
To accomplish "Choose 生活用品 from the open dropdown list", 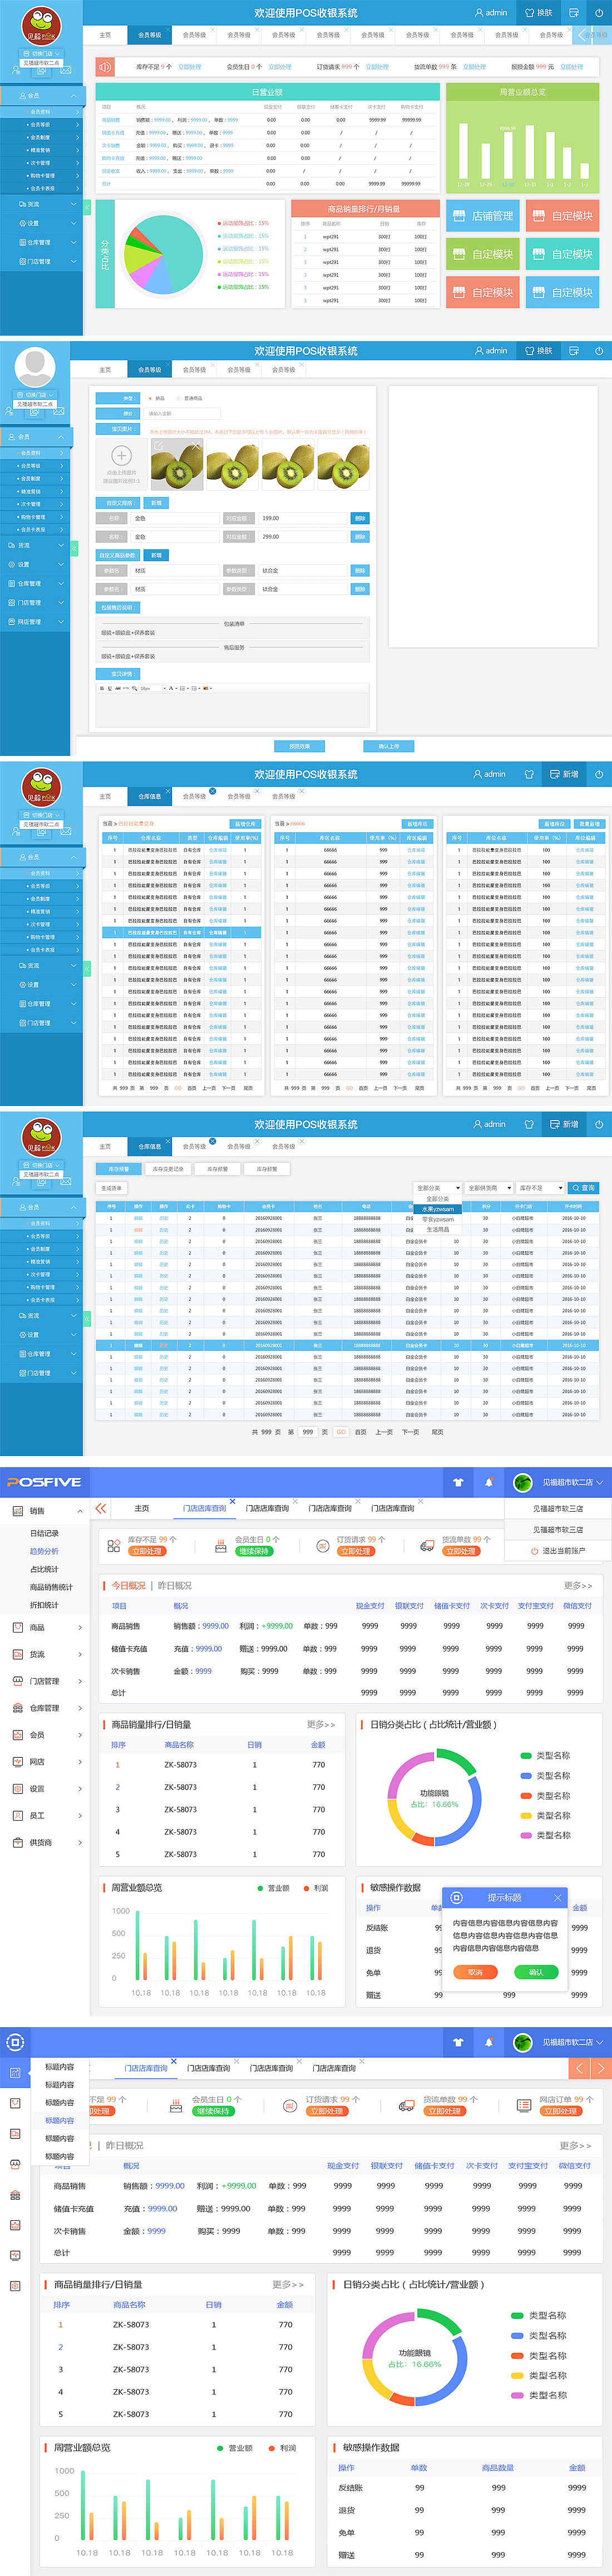I will pyautogui.click(x=438, y=1229).
